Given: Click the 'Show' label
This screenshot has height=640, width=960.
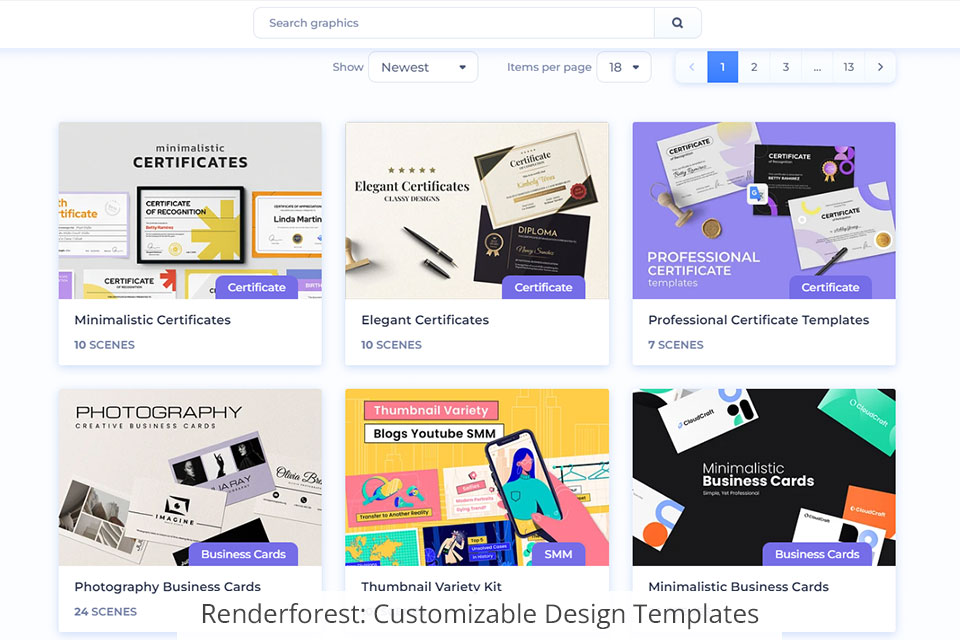Looking at the screenshot, I should [348, 67].
